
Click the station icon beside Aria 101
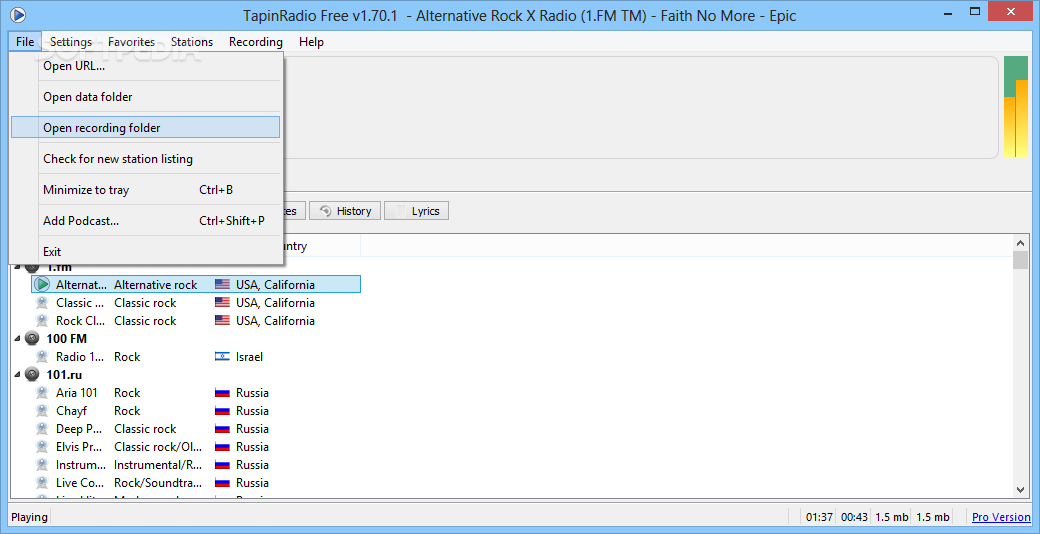pos(42,393)
